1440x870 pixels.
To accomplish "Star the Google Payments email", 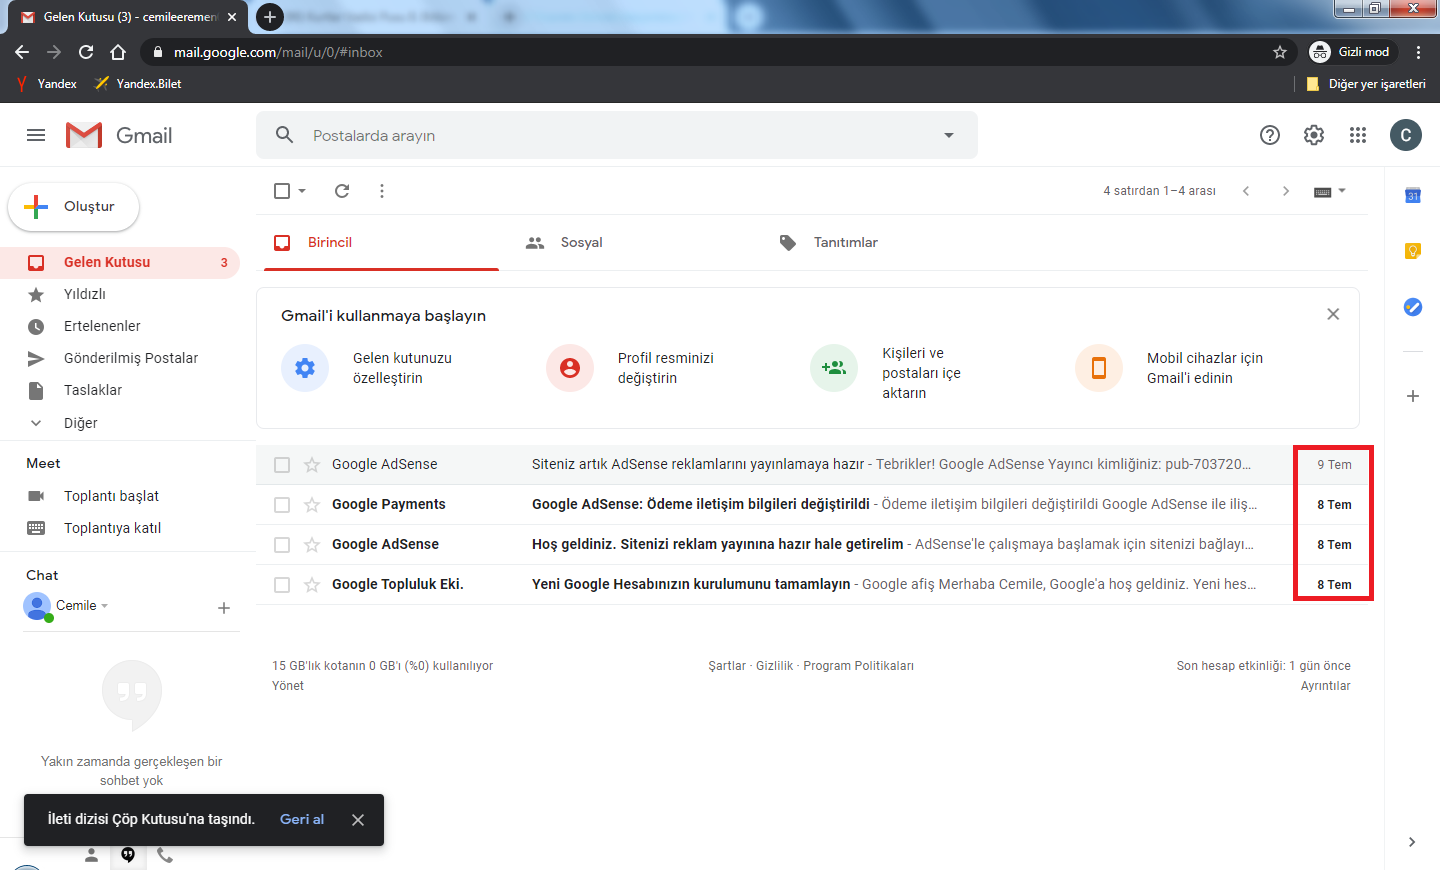I will coord(312,505).
